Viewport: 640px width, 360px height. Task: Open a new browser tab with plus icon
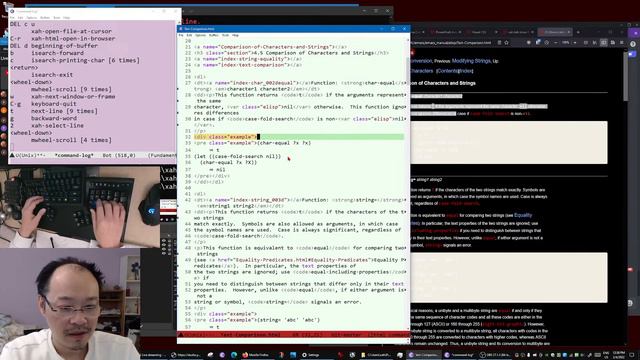pyautogui.click(x=578, y=32)
